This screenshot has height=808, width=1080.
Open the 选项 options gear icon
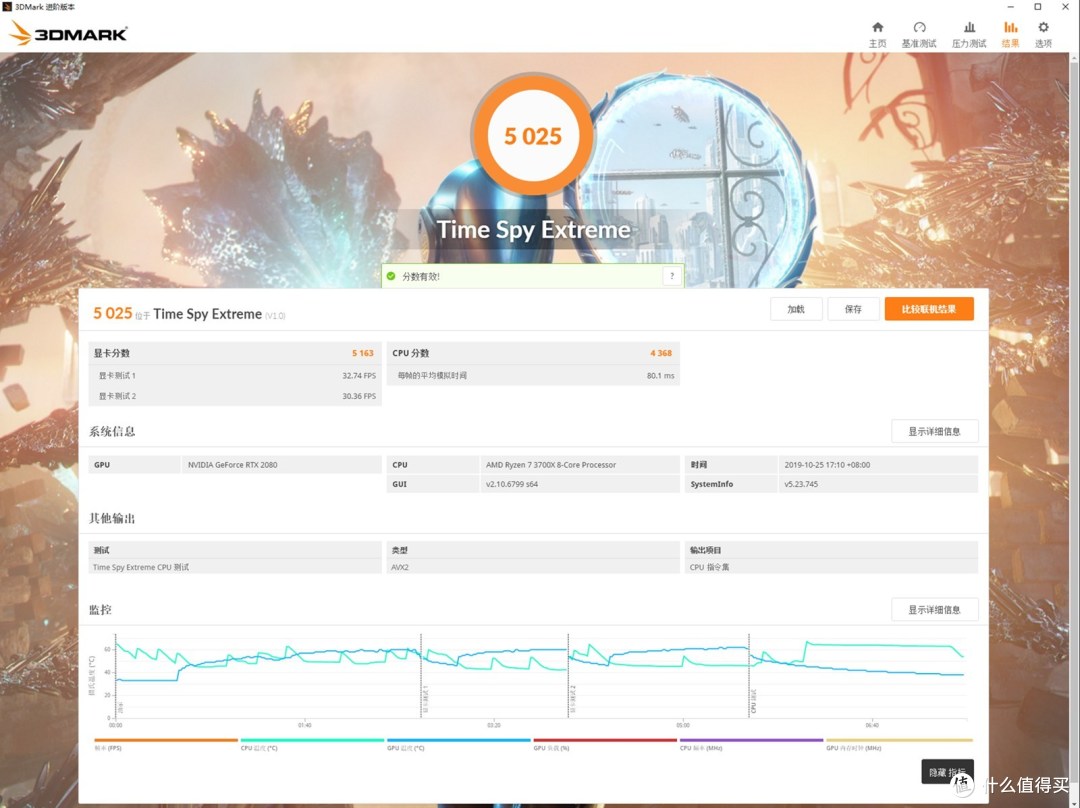click(1043, 34)
